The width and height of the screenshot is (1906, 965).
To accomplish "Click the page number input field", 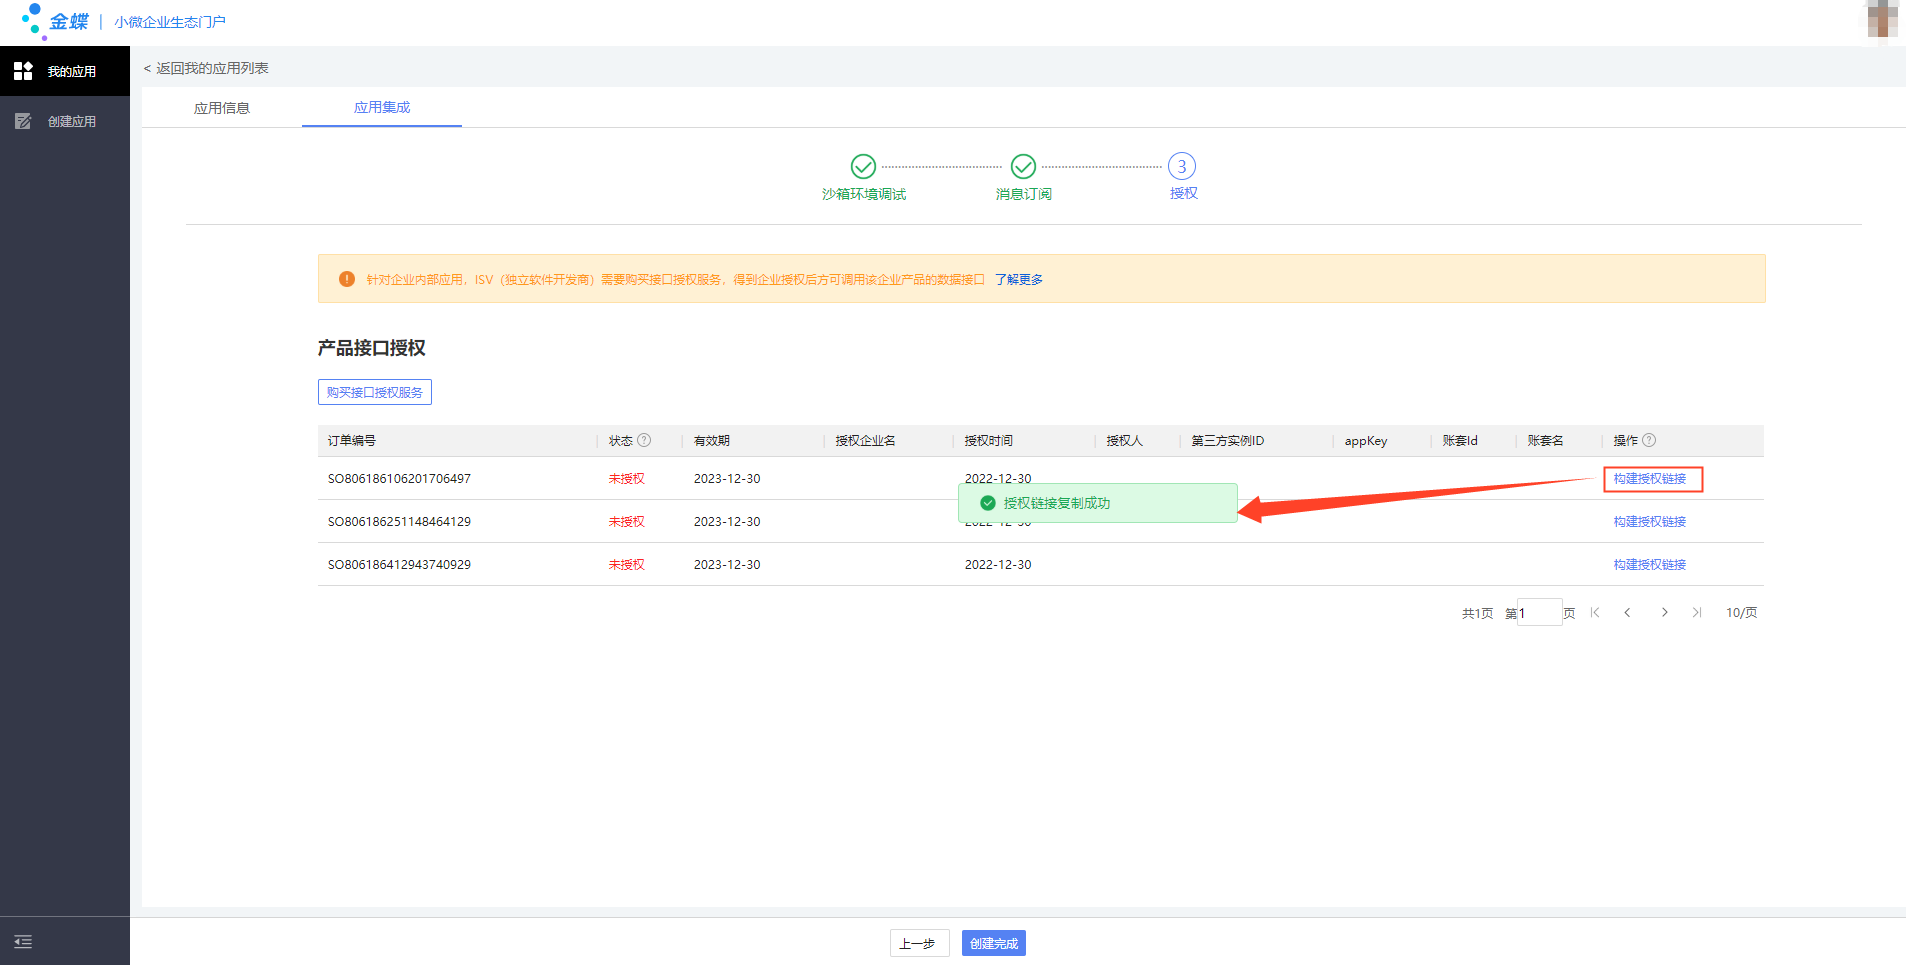I will (1539, 613).
